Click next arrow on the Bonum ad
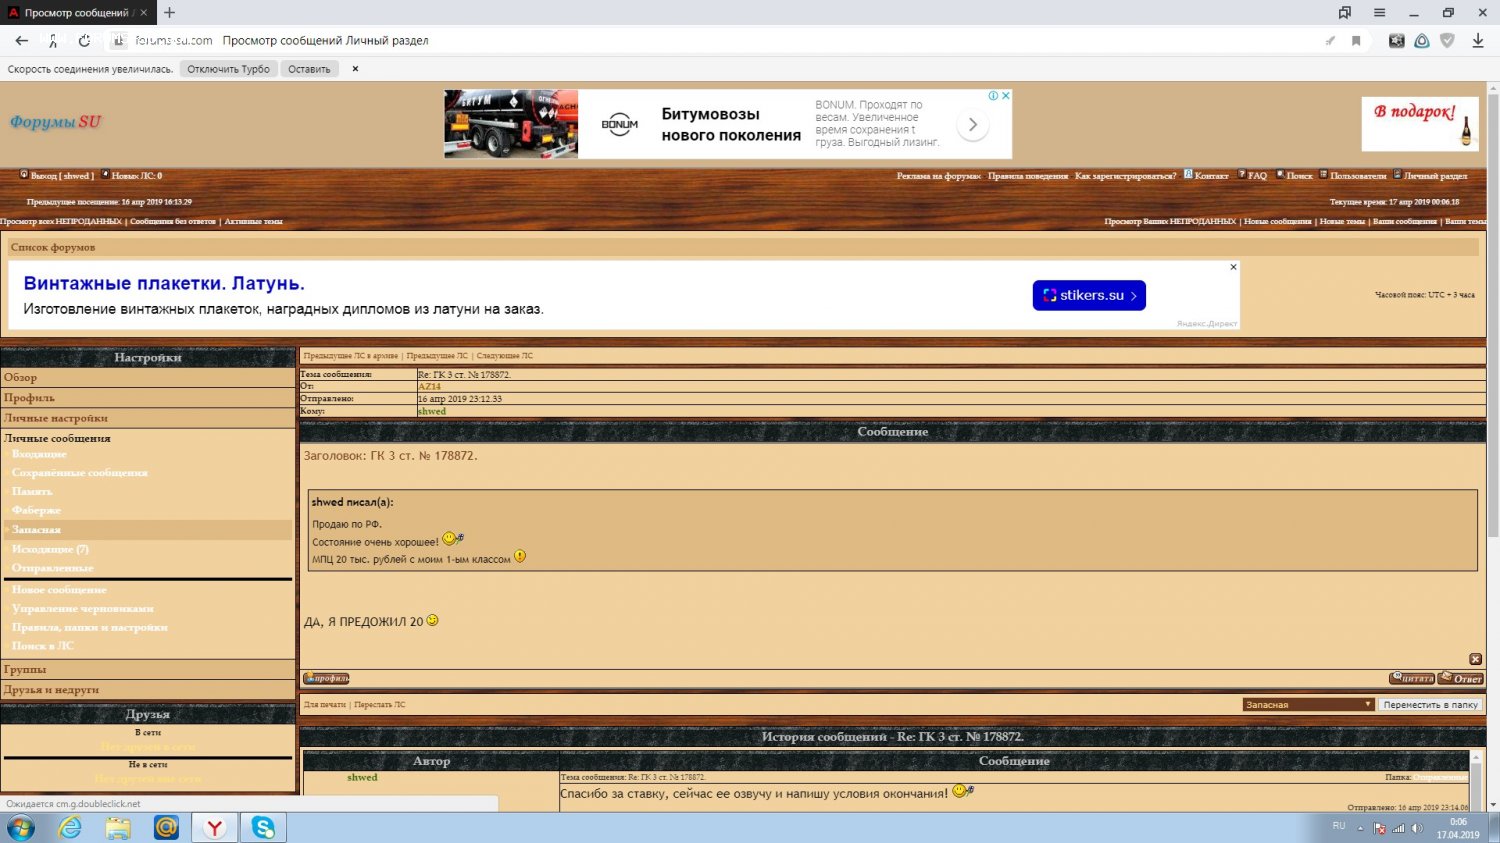 point(972,125)
